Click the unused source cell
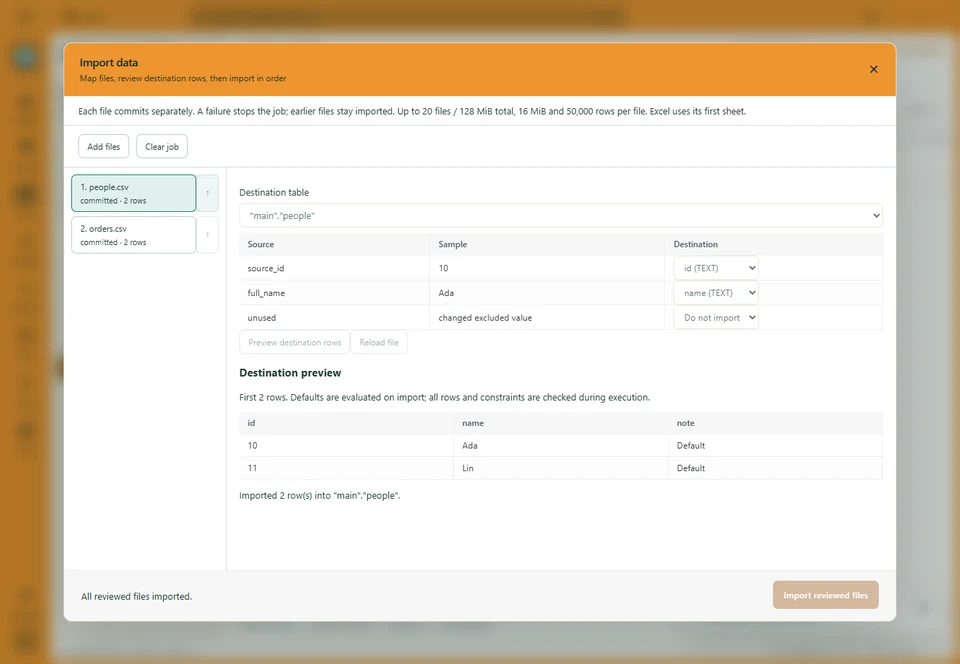This screenshot has width=960, height=664. pos(334,318)
